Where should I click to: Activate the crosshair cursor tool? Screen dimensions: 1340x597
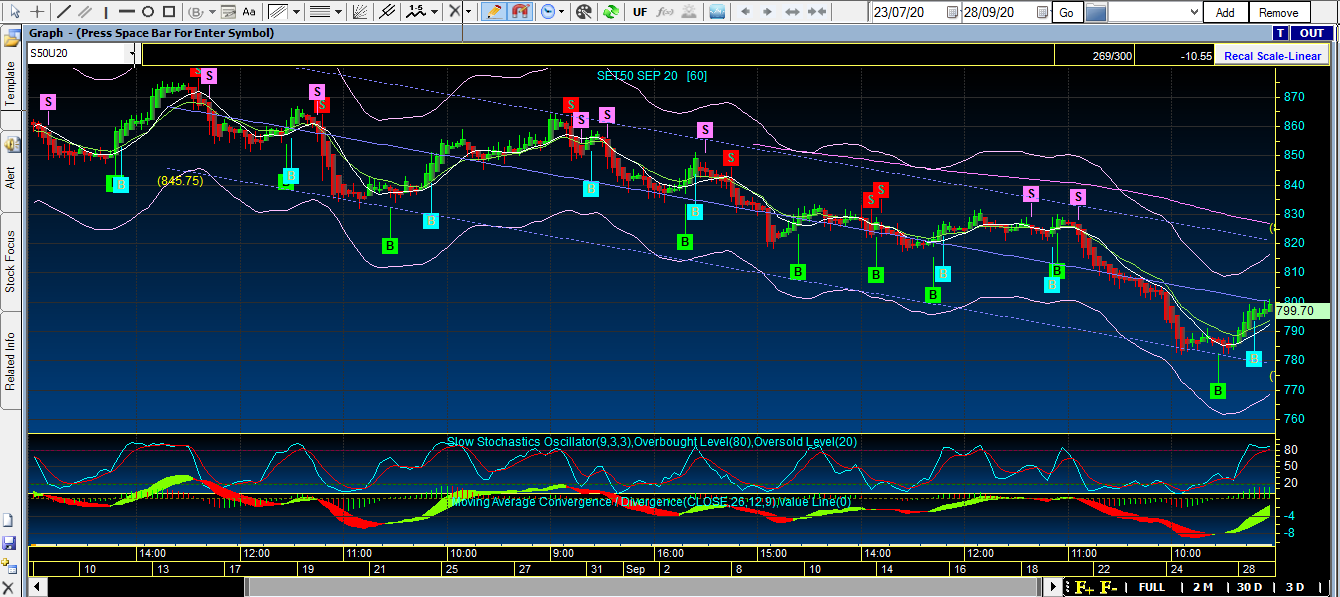(x=37, y=12)
